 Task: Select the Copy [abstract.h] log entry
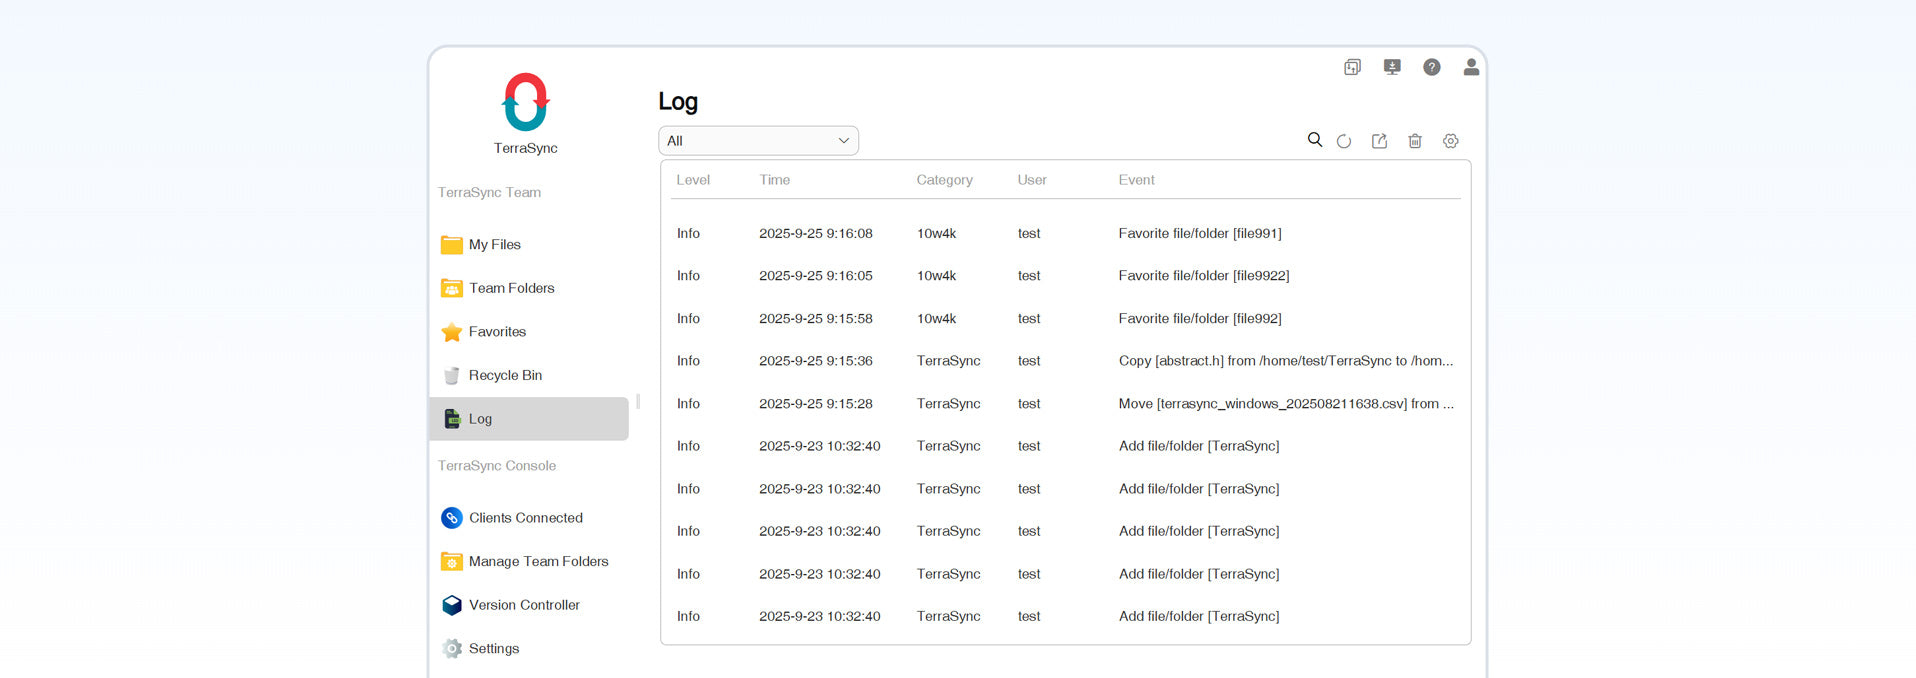[x=1285, y=361]
